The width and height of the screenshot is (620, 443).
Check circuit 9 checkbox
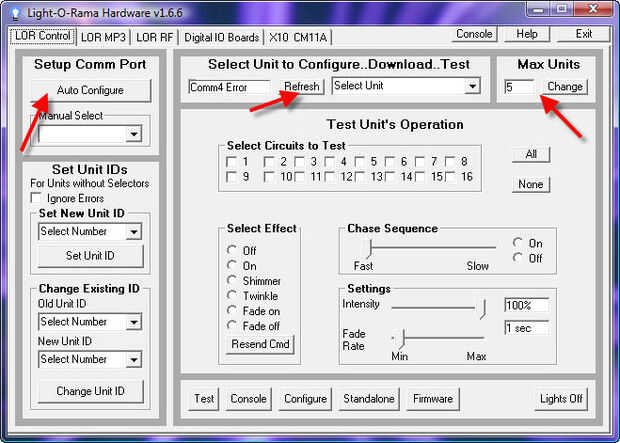pos(231,177)
